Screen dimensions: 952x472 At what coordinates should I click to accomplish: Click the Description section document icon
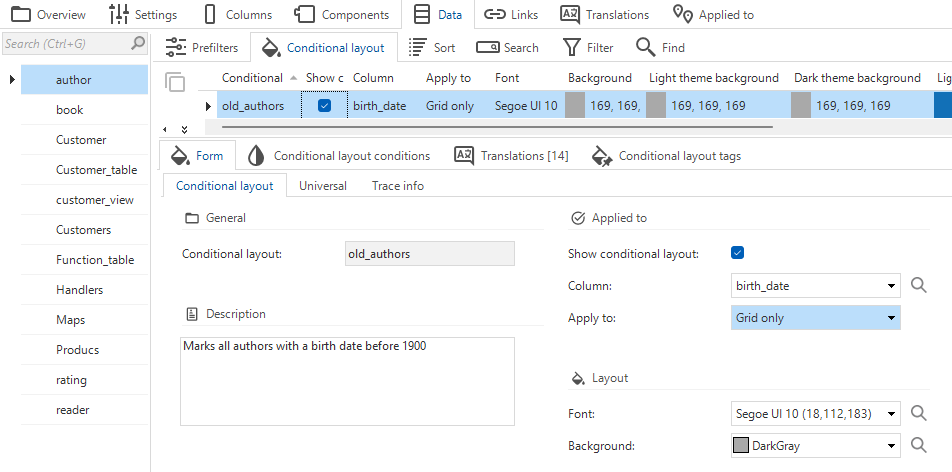click(192, 314)
